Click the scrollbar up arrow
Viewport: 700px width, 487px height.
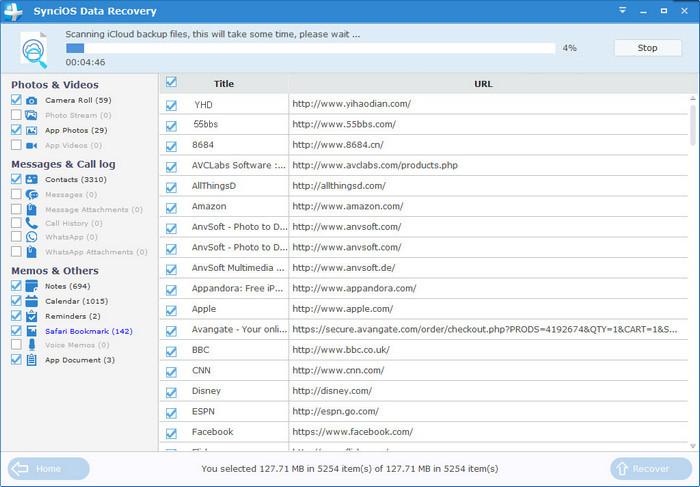click(692, 98)
